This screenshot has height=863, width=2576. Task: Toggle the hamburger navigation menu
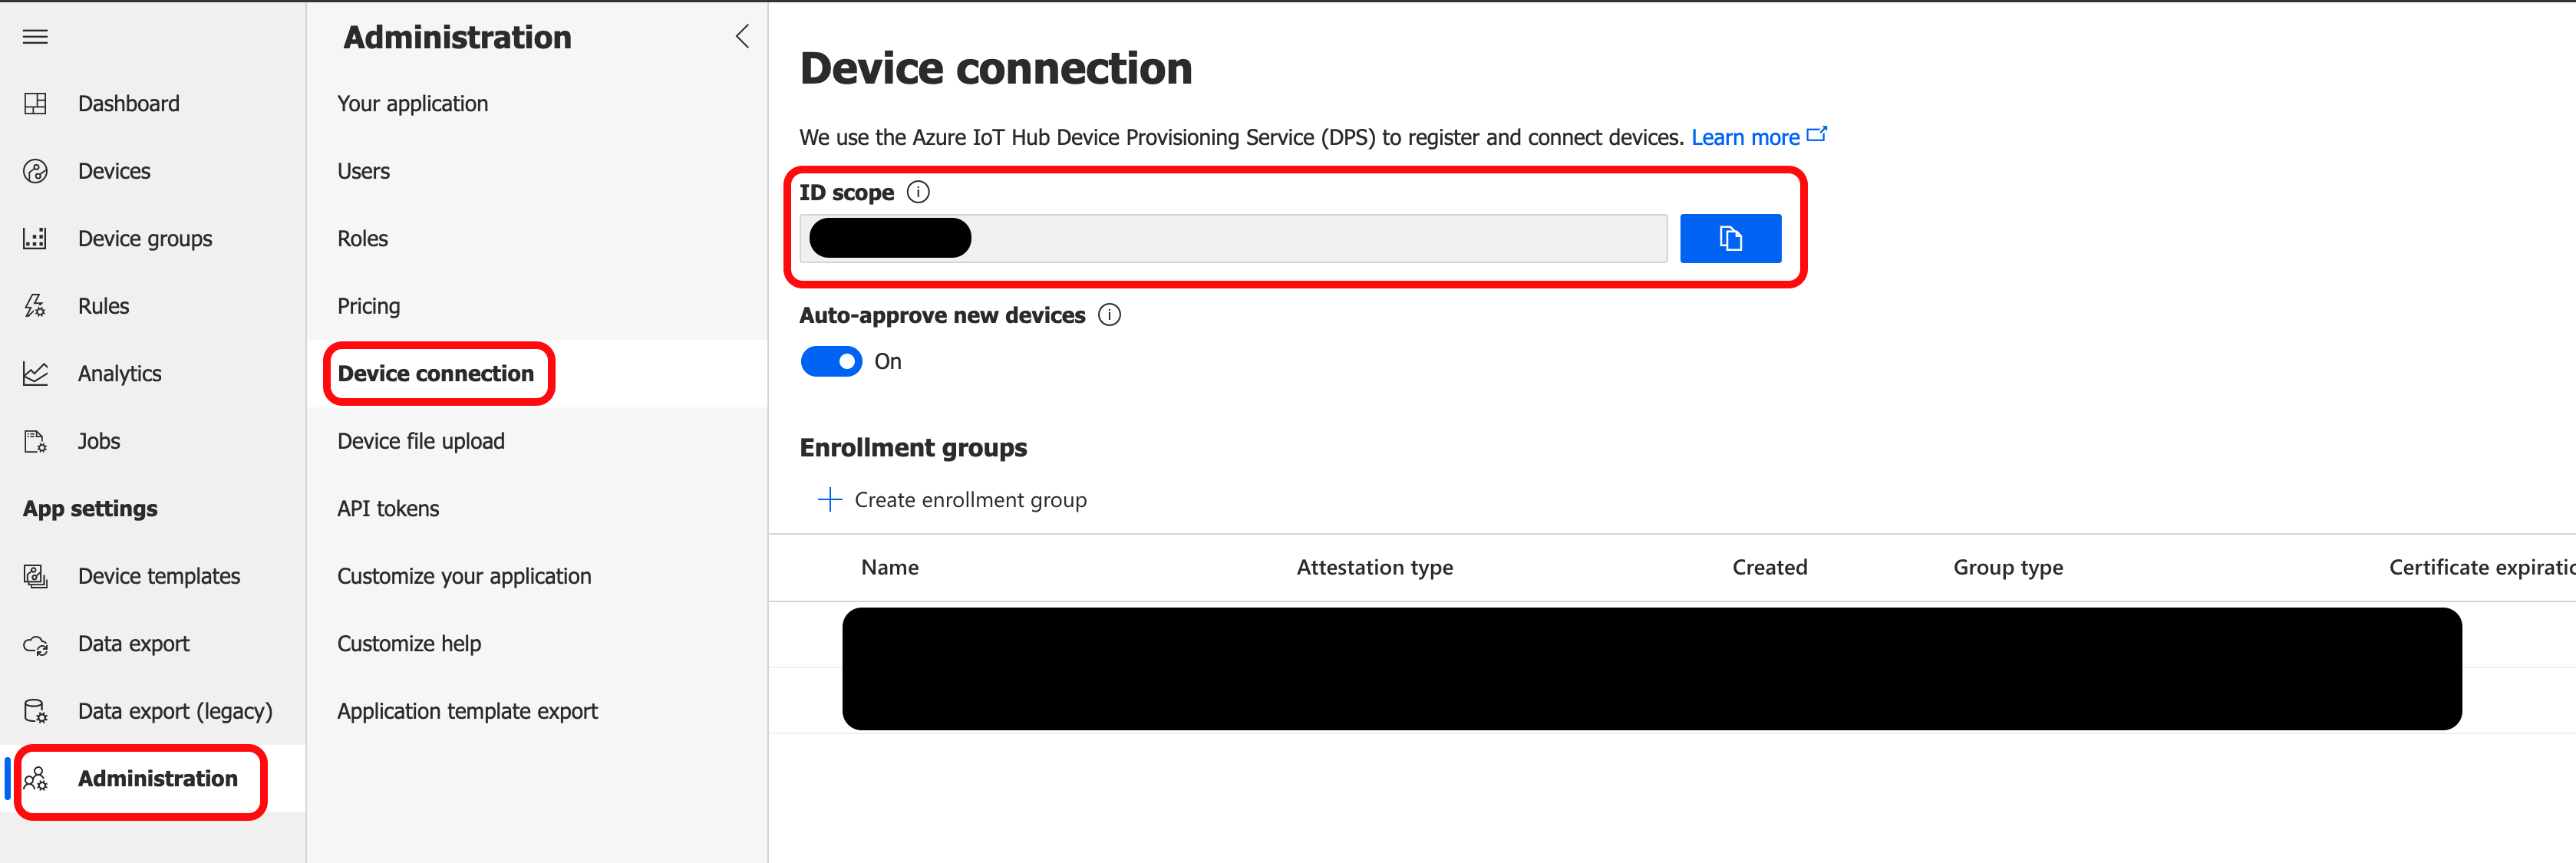(x=35, y=37)
